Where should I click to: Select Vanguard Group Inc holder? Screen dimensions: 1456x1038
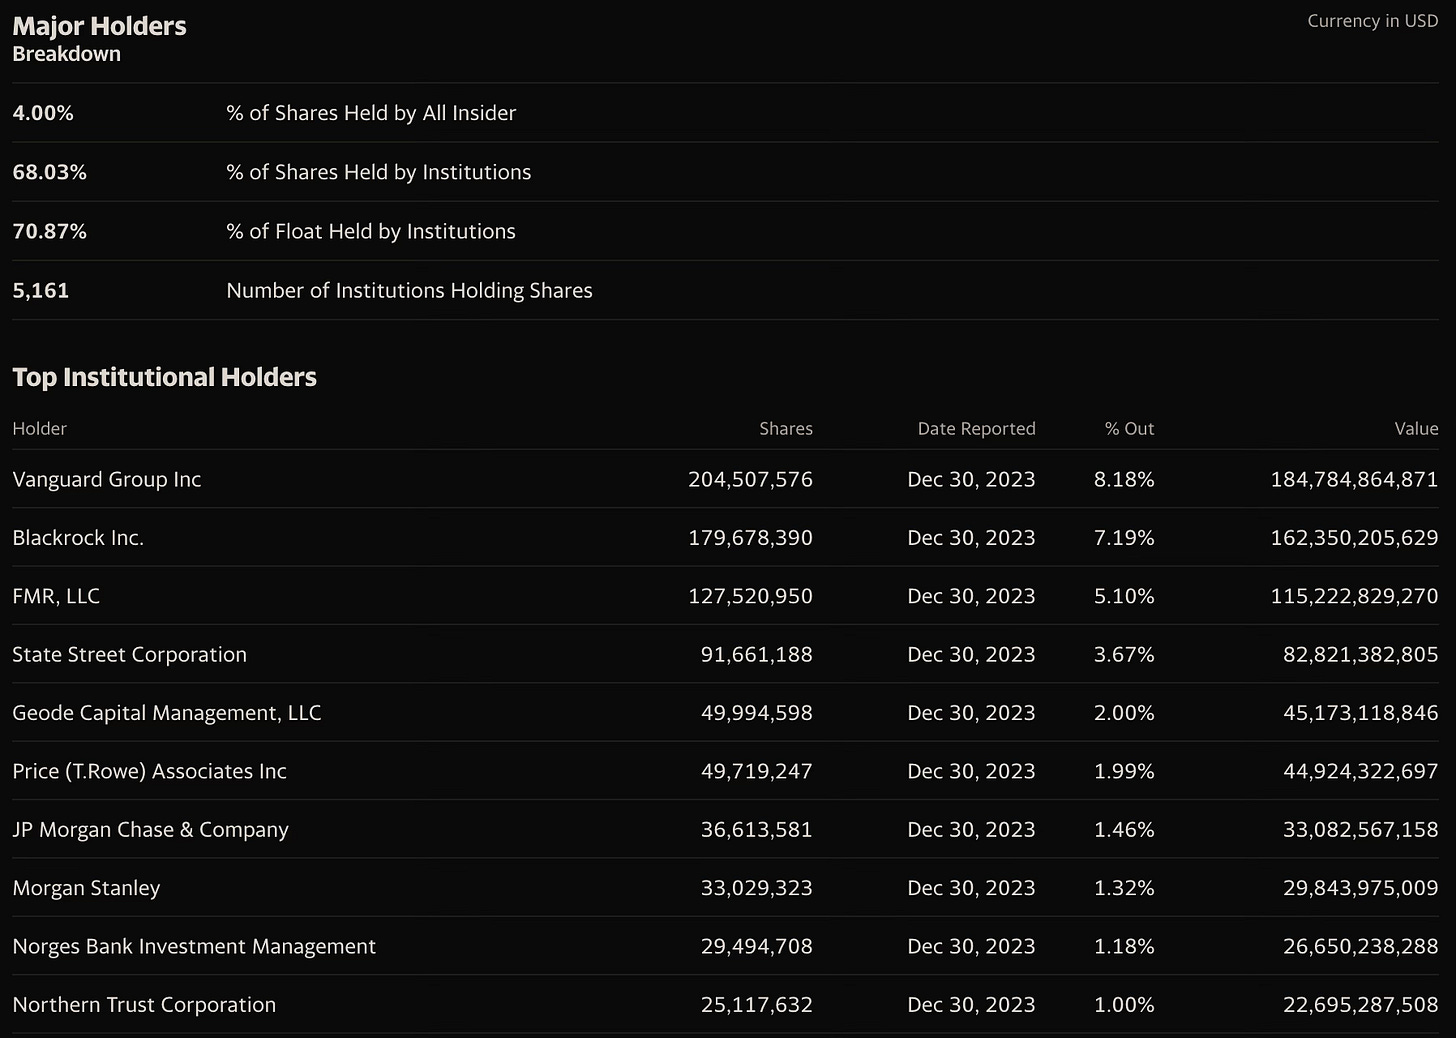pos(107,479)
